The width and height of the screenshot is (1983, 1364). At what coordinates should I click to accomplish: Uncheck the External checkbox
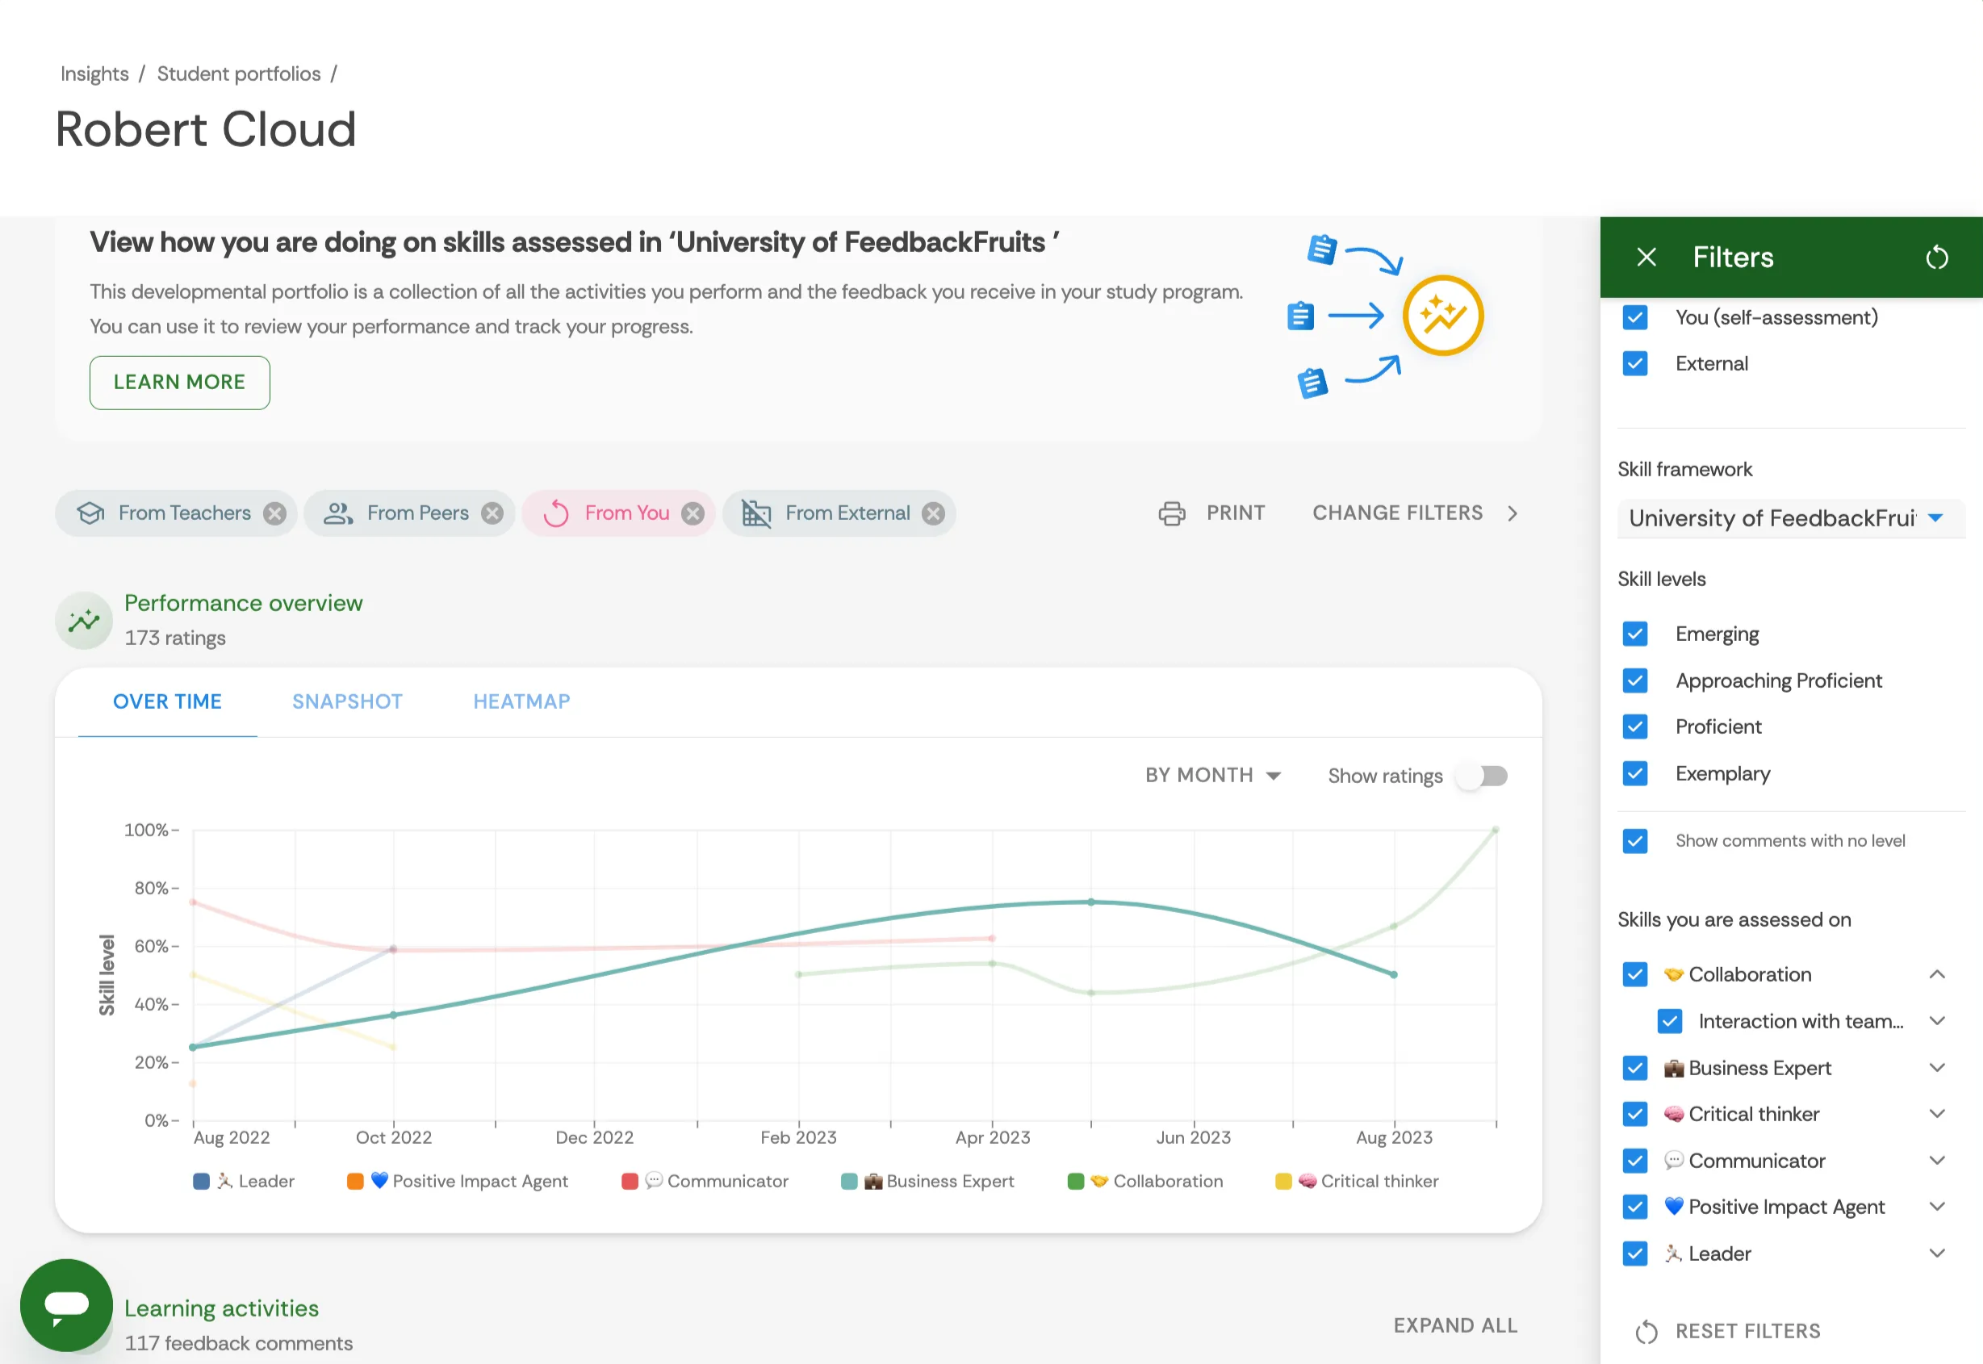tap(1635, 364)
